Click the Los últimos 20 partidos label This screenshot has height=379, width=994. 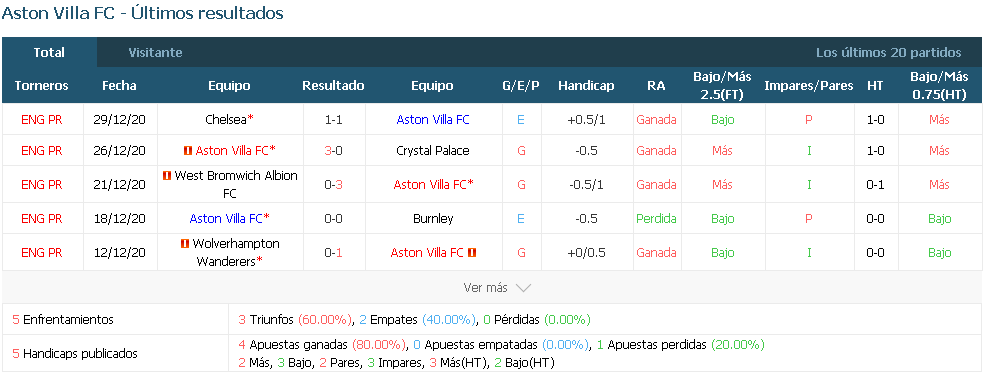[x=889, y=53]
